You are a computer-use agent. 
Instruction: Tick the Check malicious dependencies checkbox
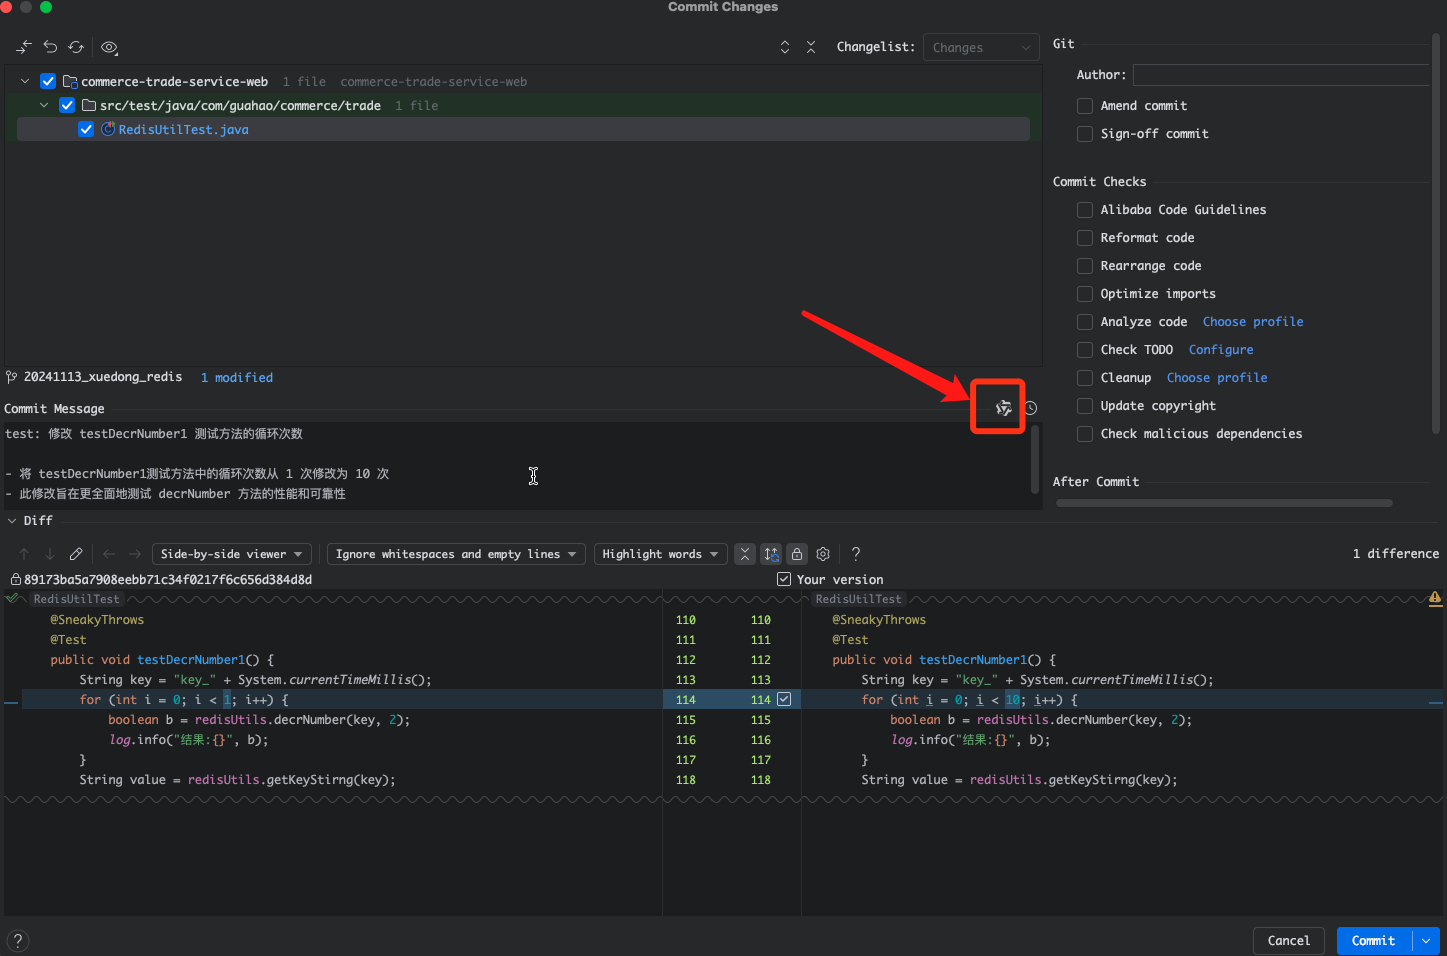tap(1085, 434)
